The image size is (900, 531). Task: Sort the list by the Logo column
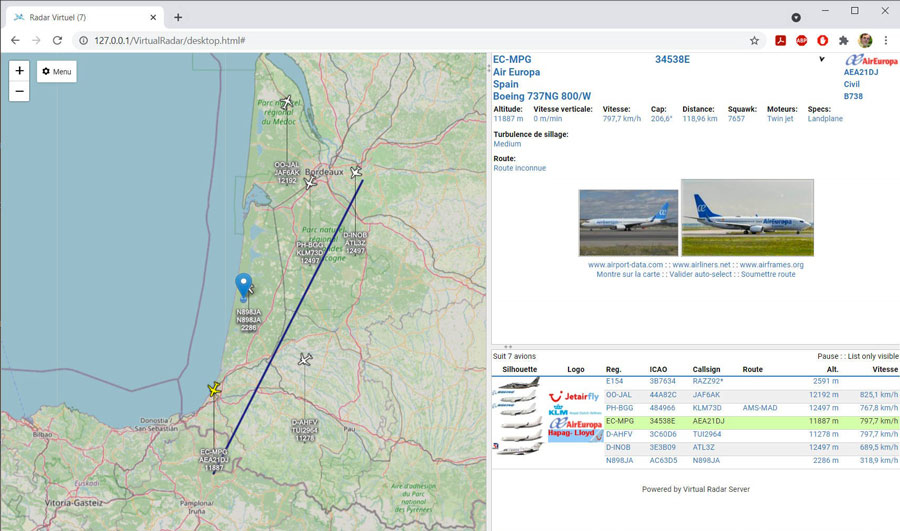coord(576,369)
